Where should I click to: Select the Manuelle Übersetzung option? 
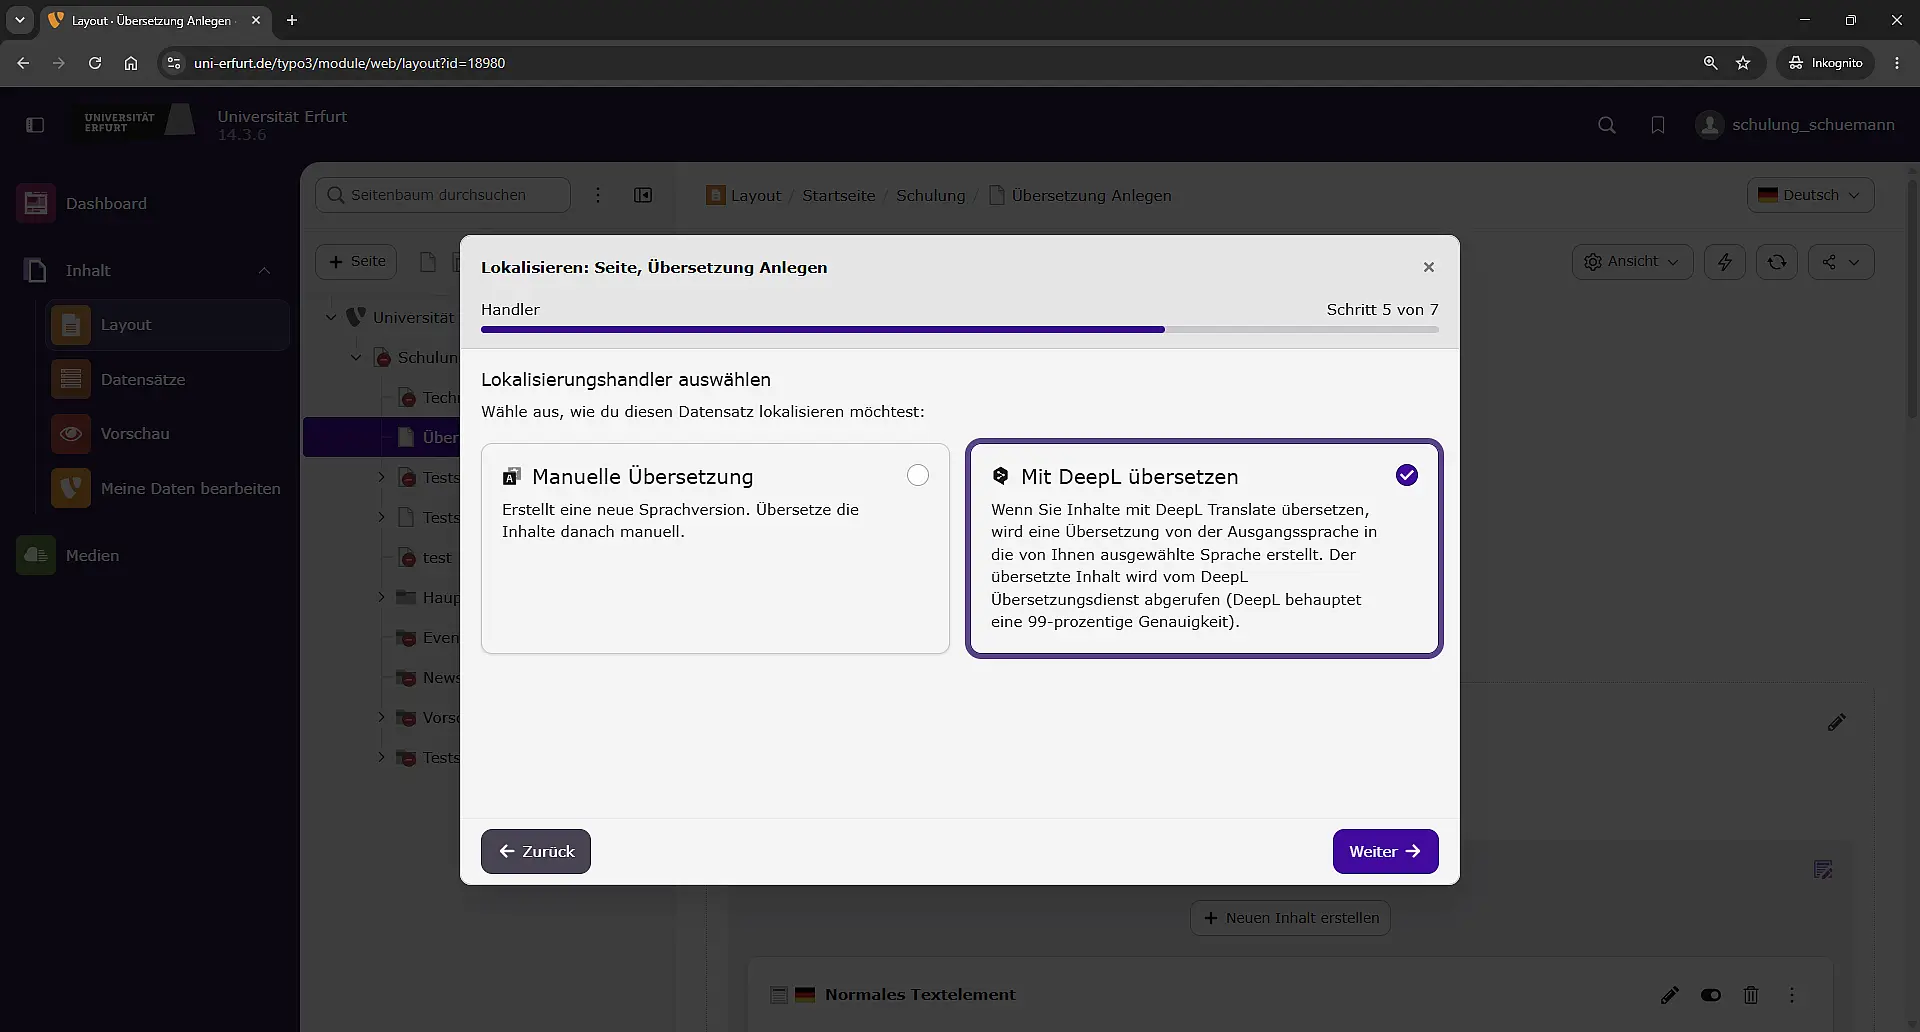click(715, 548)
